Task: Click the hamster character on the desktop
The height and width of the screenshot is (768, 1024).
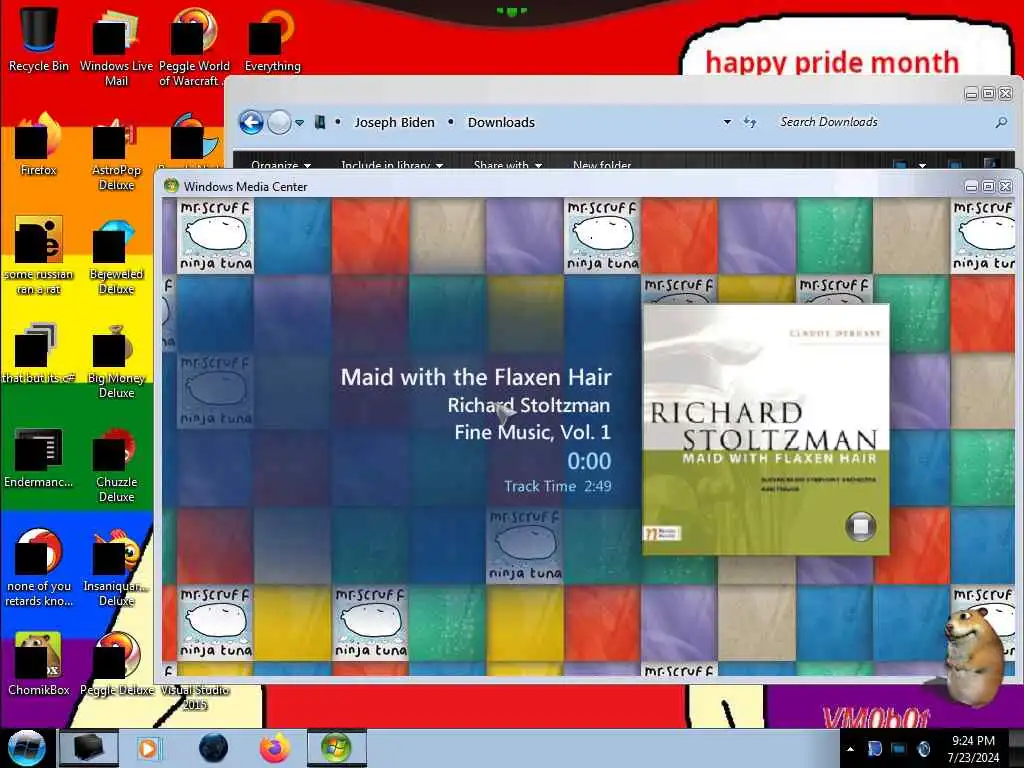Action: (972, 656)
